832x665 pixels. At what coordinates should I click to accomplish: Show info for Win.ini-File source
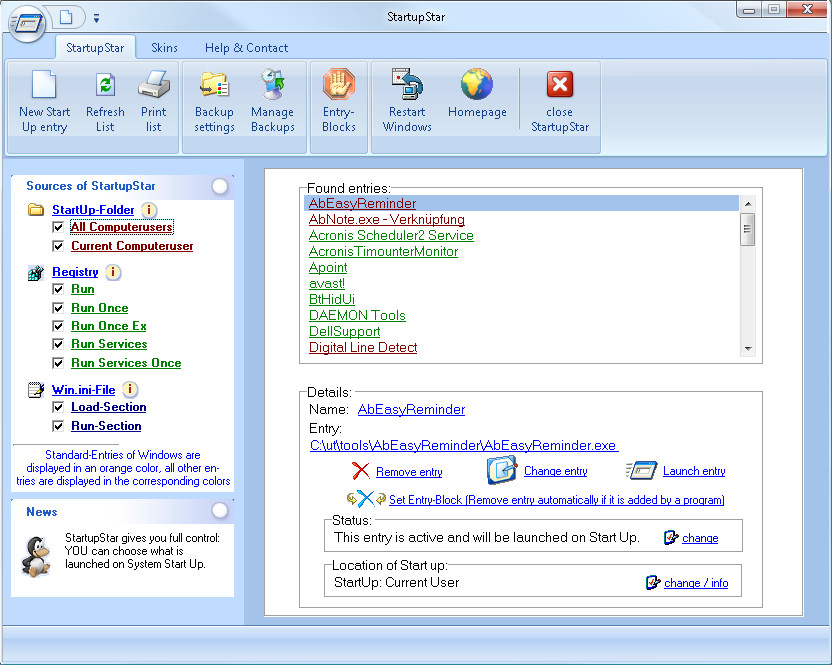[x=129, y=390]
